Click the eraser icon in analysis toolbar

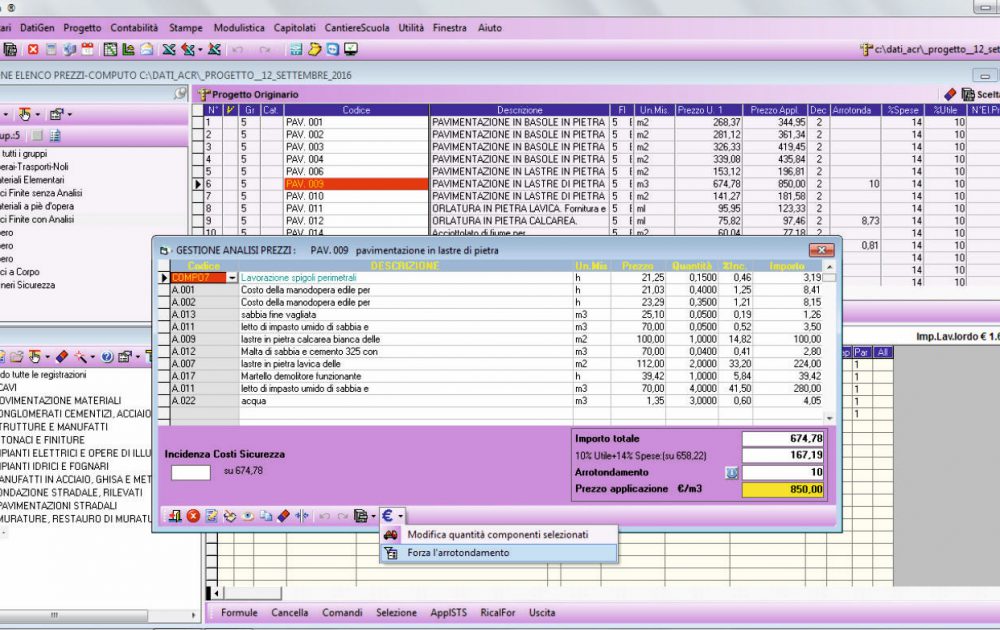point(284,516)
